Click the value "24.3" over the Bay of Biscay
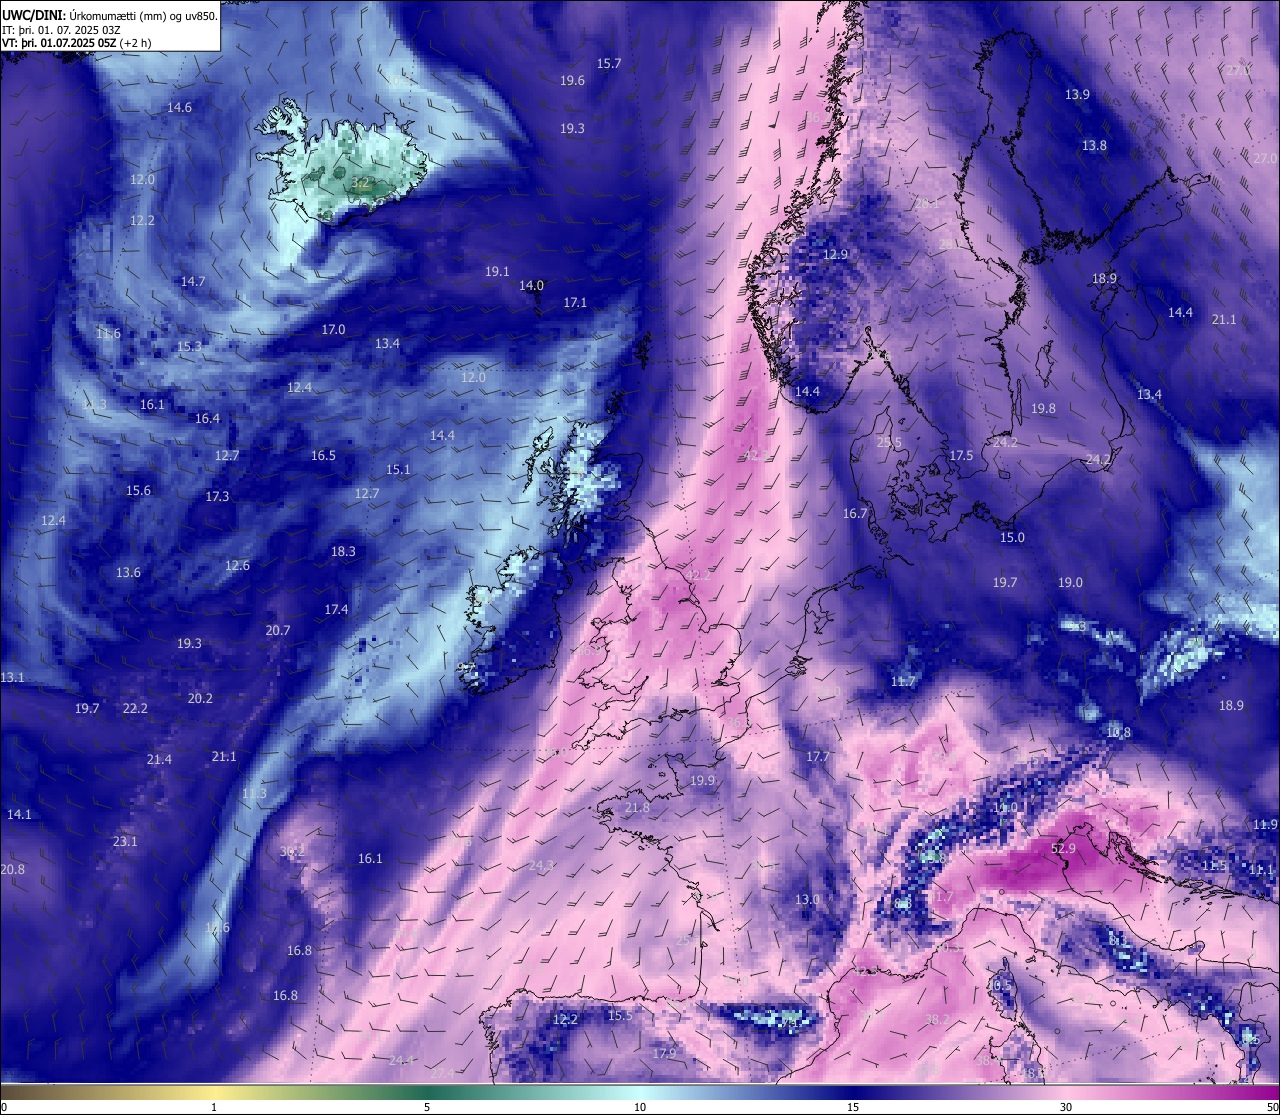This screenshot has height=1115, width=1280. point(541,865)
